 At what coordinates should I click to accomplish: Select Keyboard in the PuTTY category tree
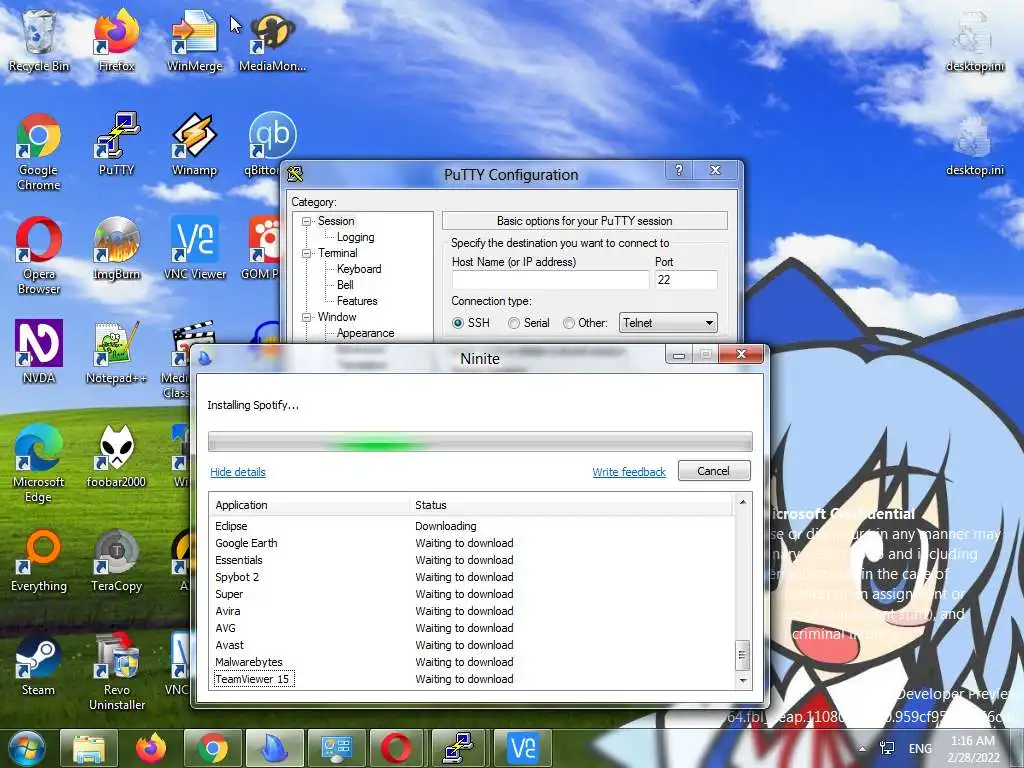tap(359, 269)
